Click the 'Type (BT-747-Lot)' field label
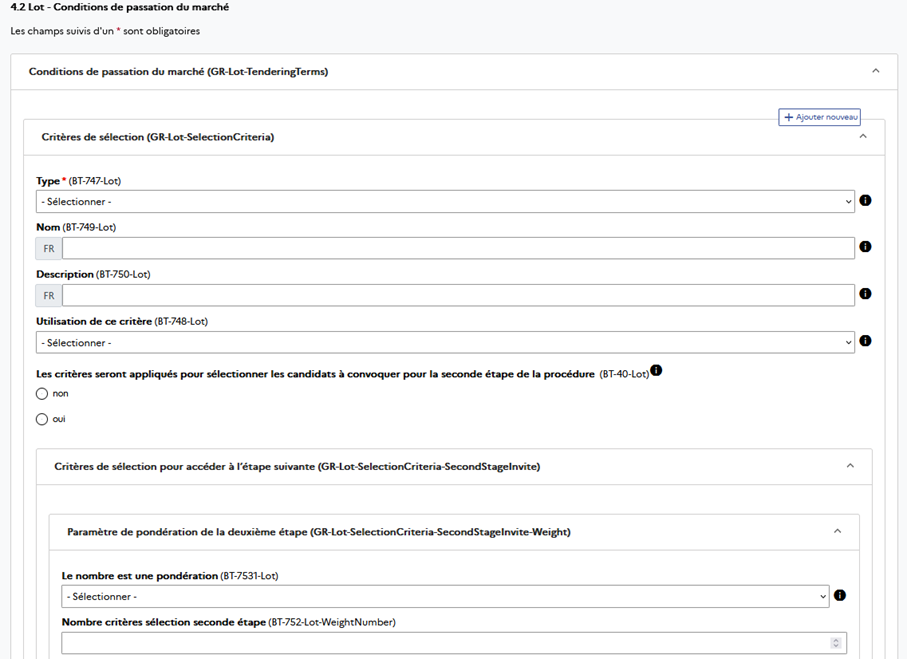The height and width of the screenshot is (659, 907). 79,181
